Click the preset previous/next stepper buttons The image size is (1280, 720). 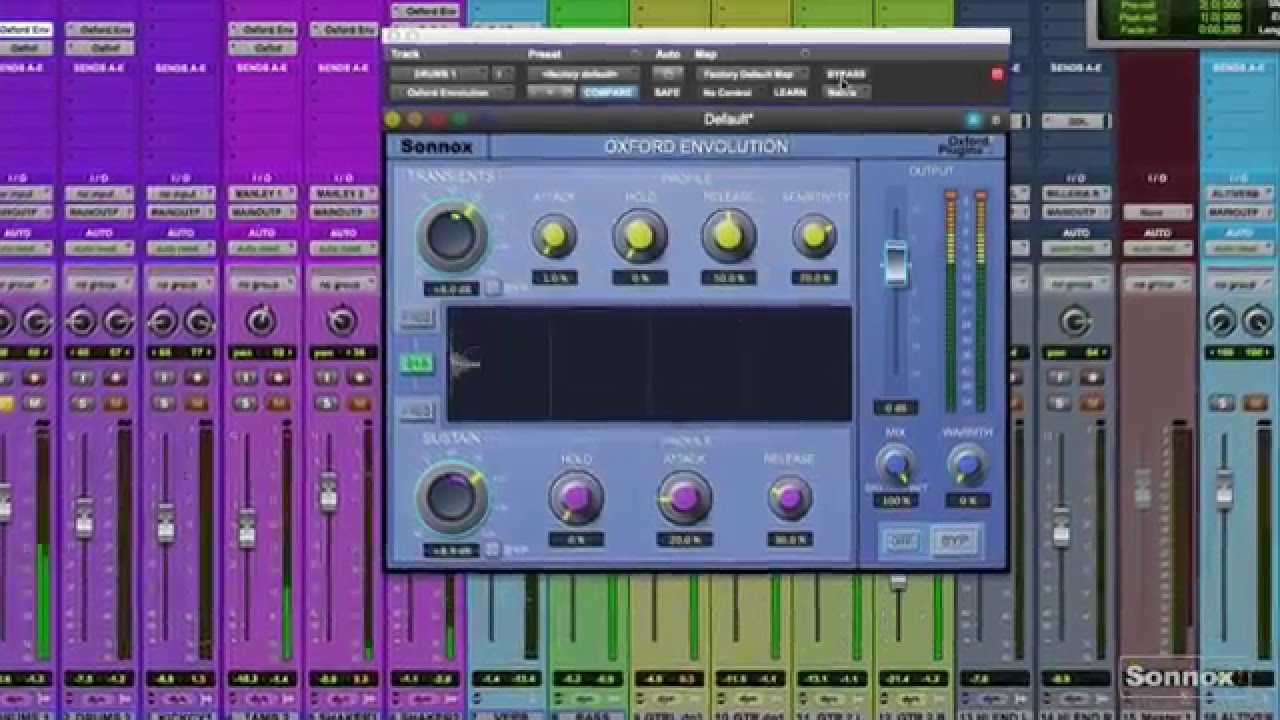pos(551,92)
